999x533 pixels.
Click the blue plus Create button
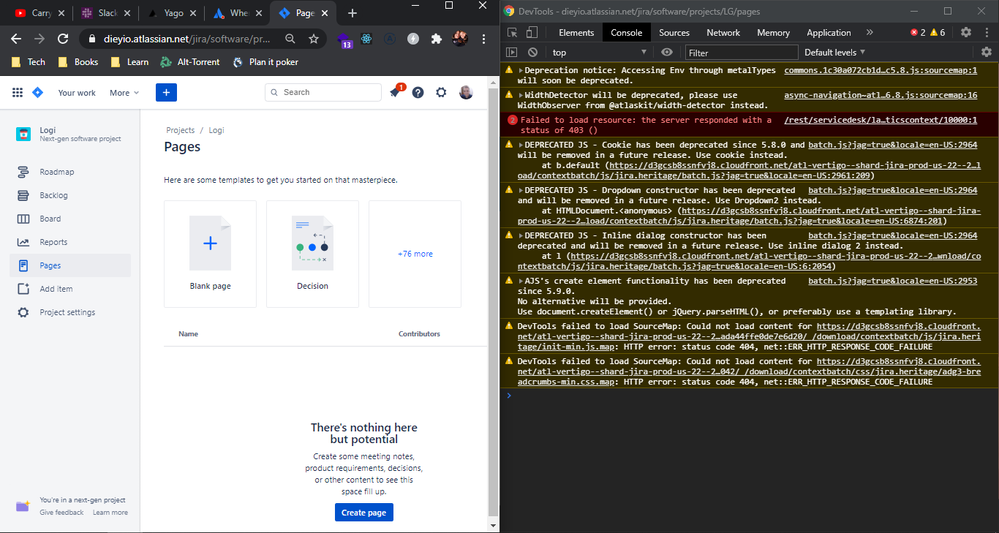(x=166, y=92)
